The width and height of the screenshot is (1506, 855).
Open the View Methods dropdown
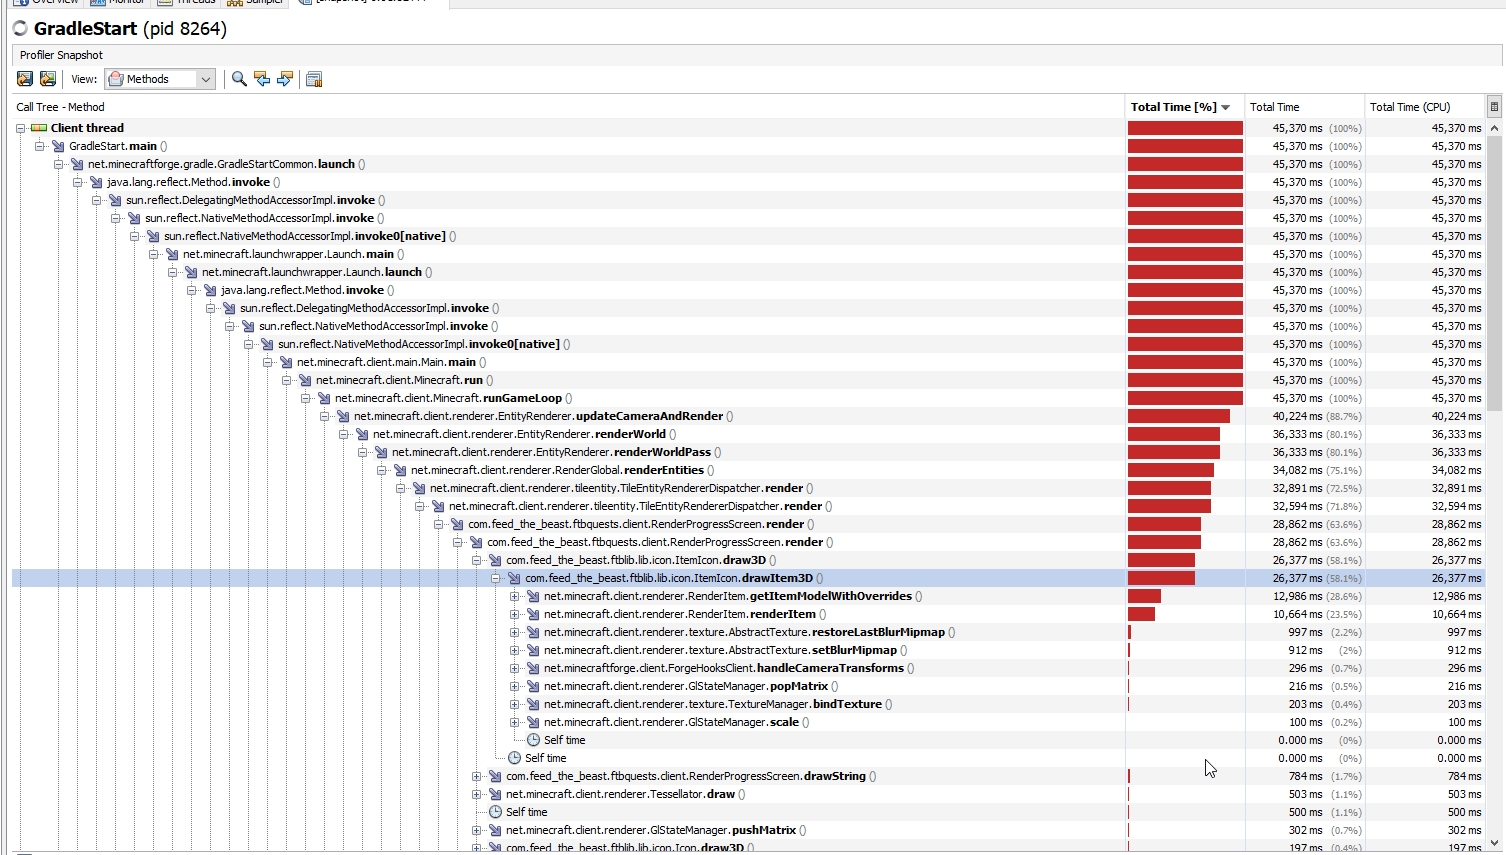click(x=160, y=79)
